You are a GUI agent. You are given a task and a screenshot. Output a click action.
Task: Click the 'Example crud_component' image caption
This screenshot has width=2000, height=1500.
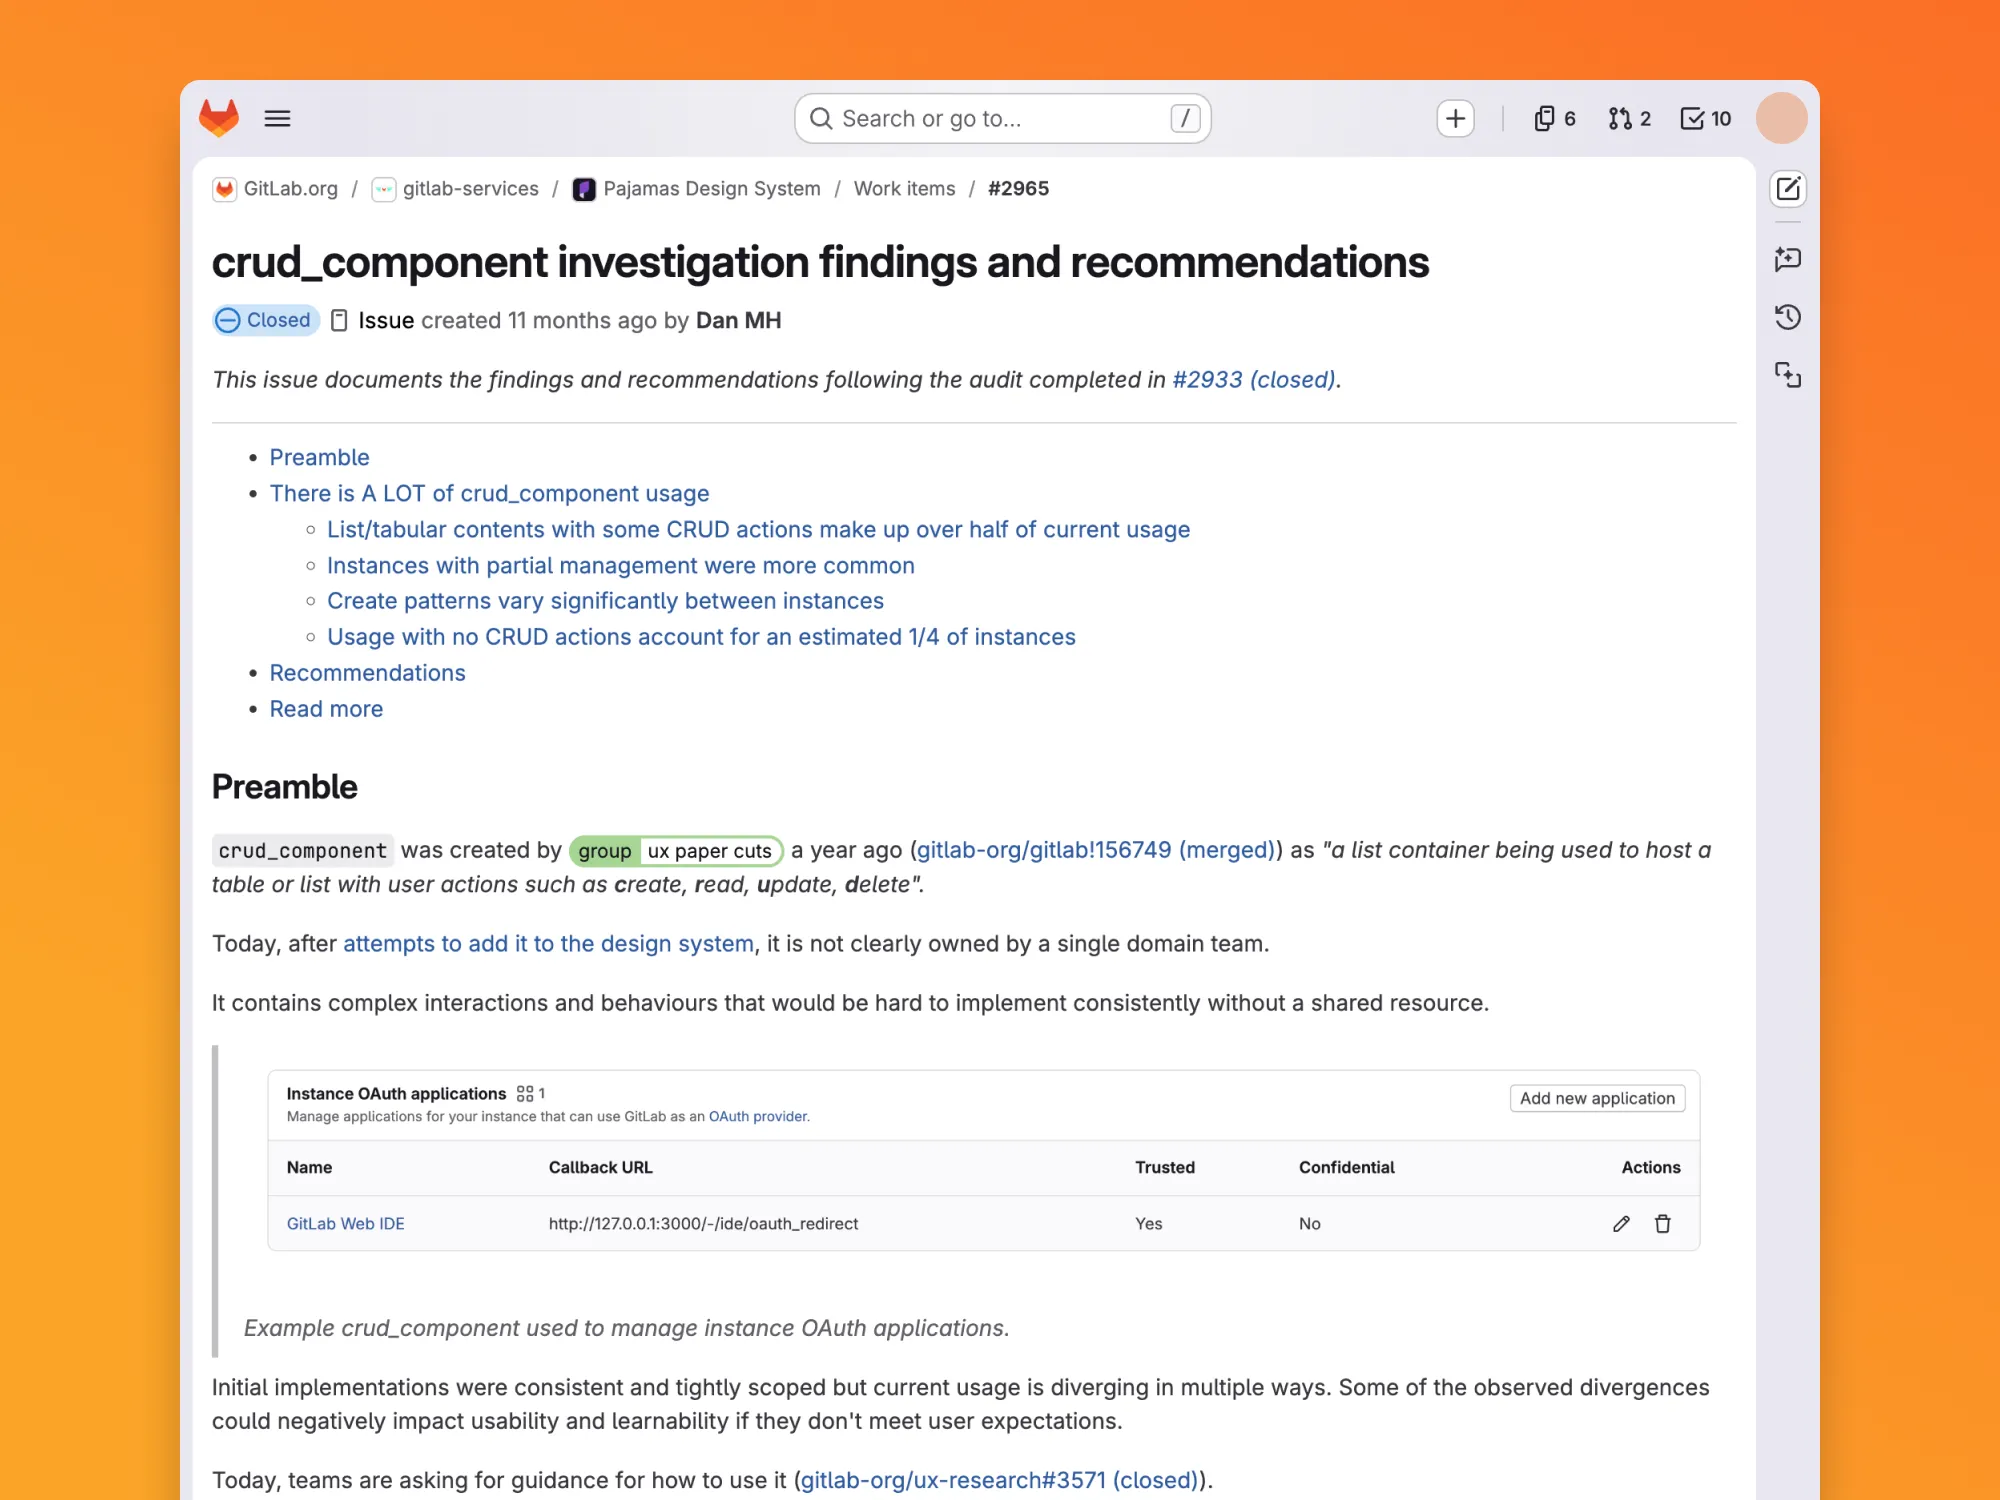(x=627, y=1328)
